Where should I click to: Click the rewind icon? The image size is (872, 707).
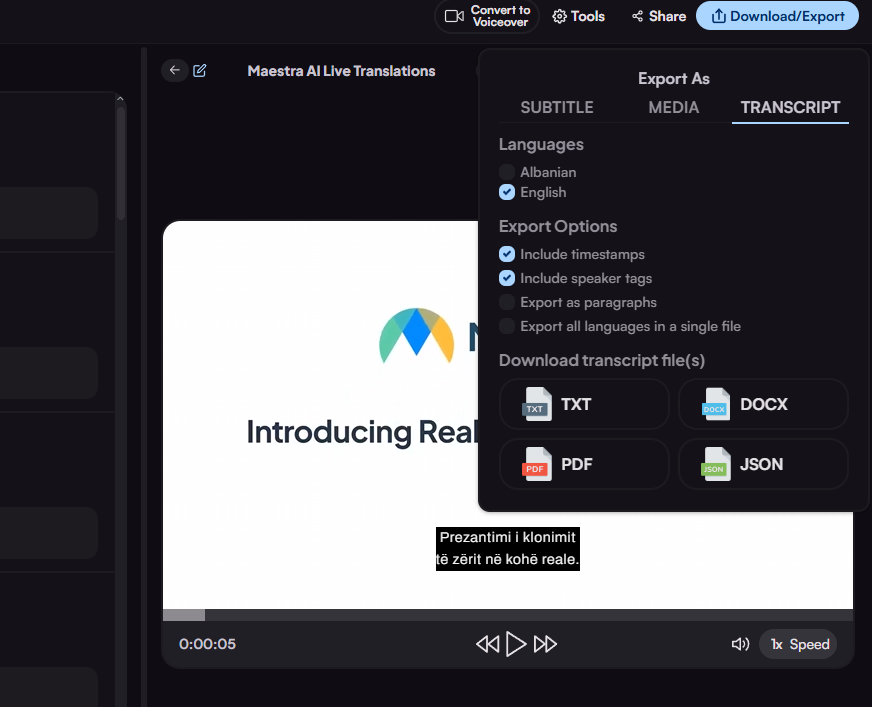click(487, 644)
